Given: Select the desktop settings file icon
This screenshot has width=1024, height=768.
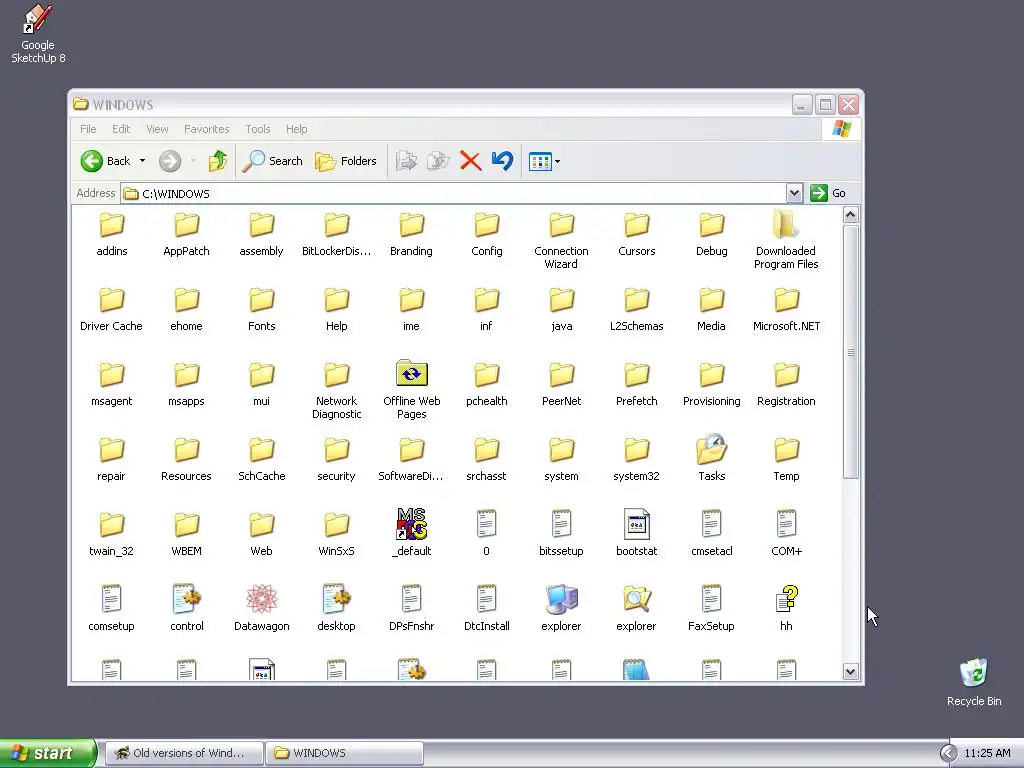Looking at the screenshot, I should [x=336, y=598].
